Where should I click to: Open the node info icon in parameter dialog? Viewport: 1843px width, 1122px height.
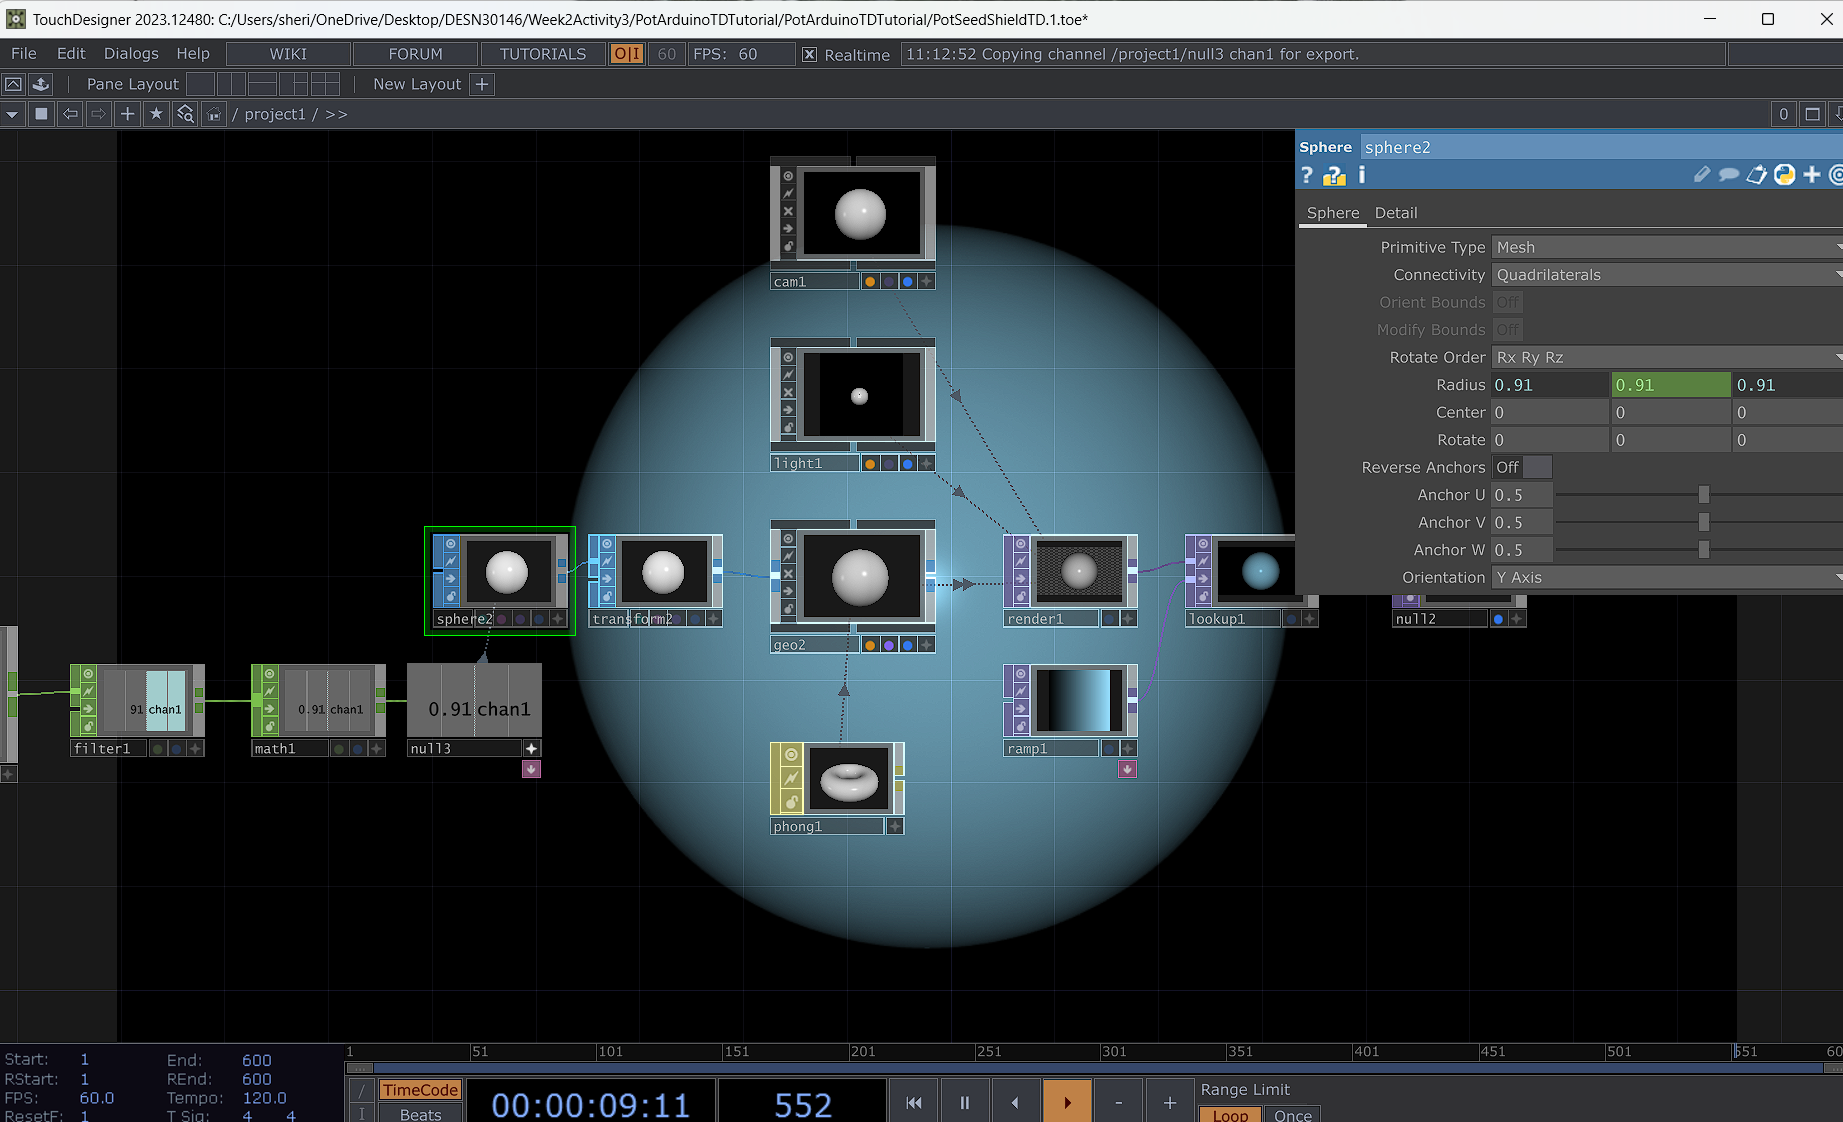pos(1361,175)
